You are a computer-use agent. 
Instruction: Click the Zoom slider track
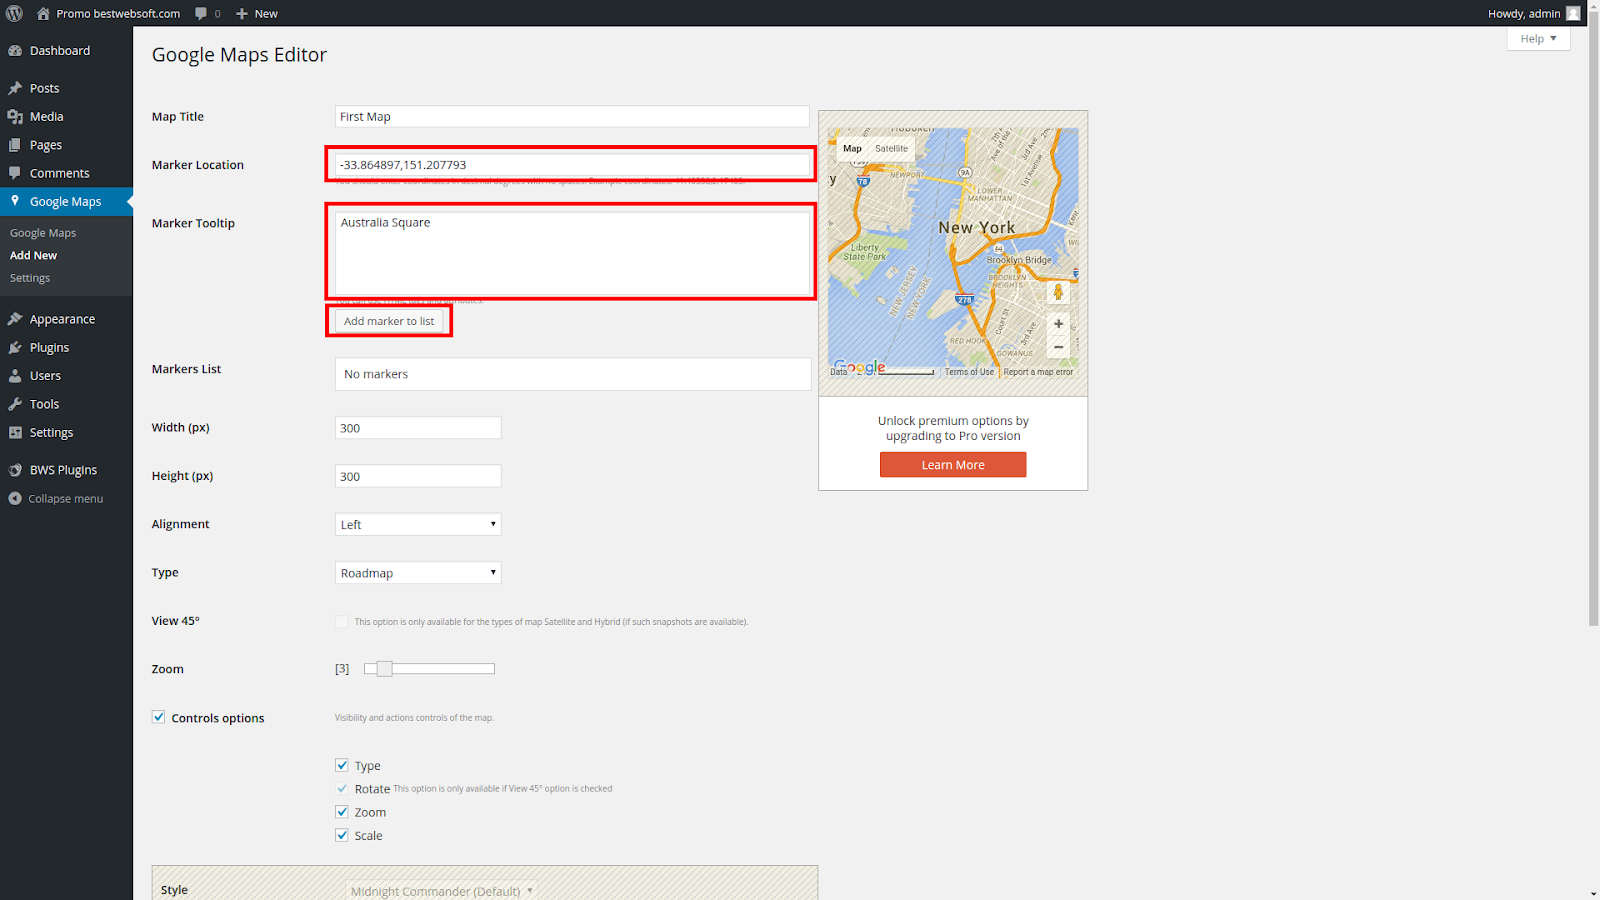[x=429, y=669]
